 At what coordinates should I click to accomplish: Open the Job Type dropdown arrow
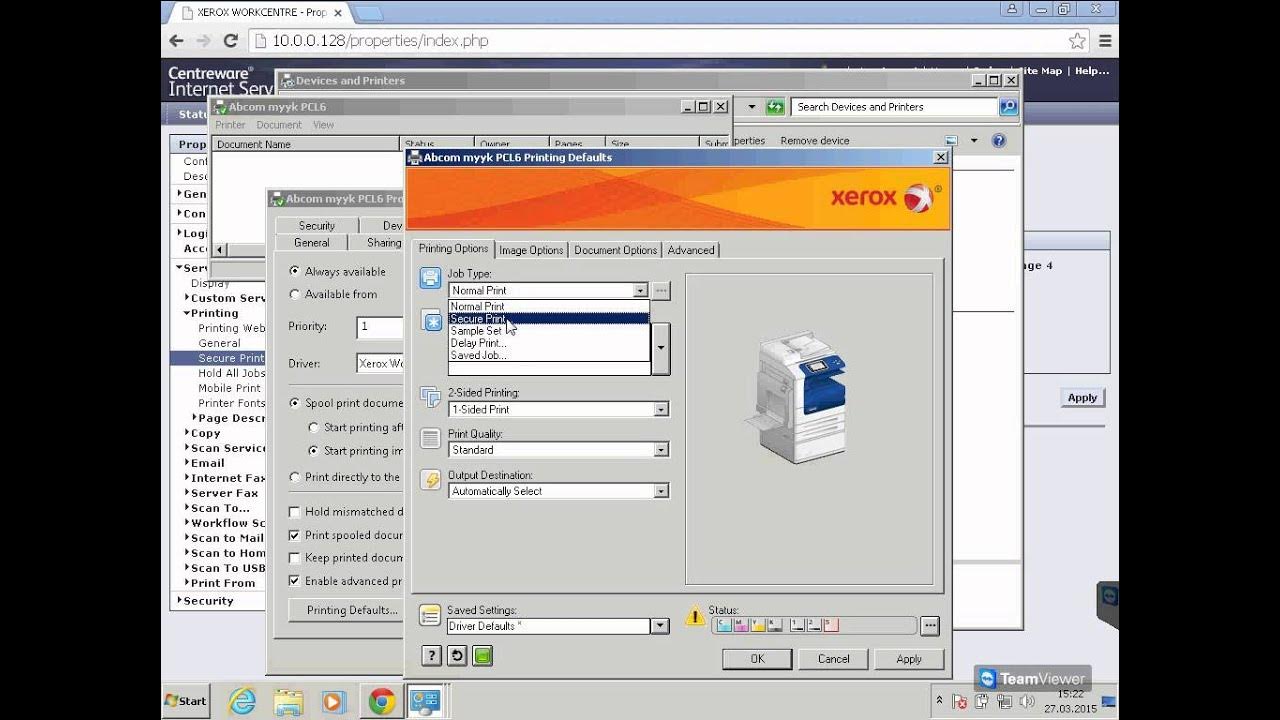640,291
